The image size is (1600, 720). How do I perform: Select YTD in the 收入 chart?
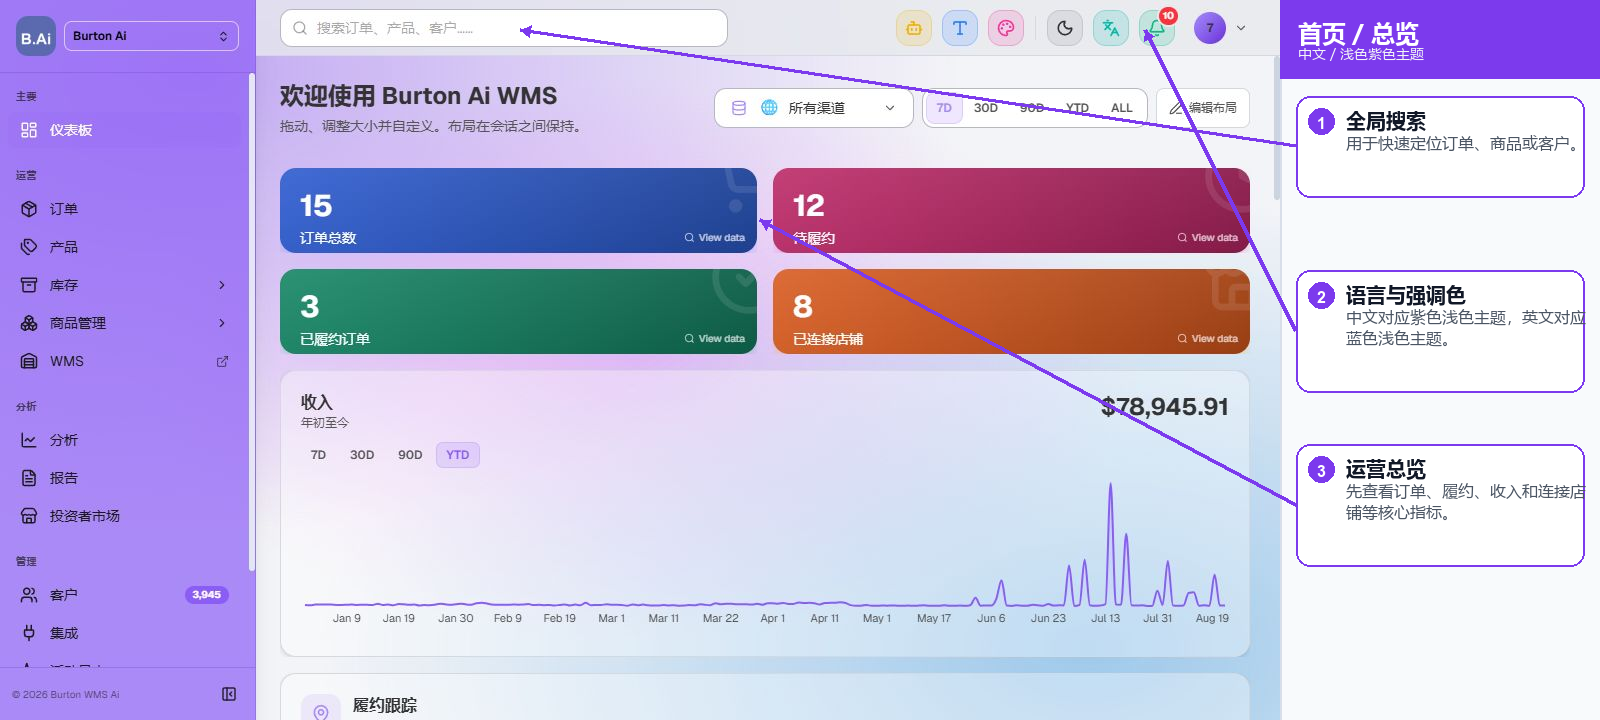click(x=458, y=455)
